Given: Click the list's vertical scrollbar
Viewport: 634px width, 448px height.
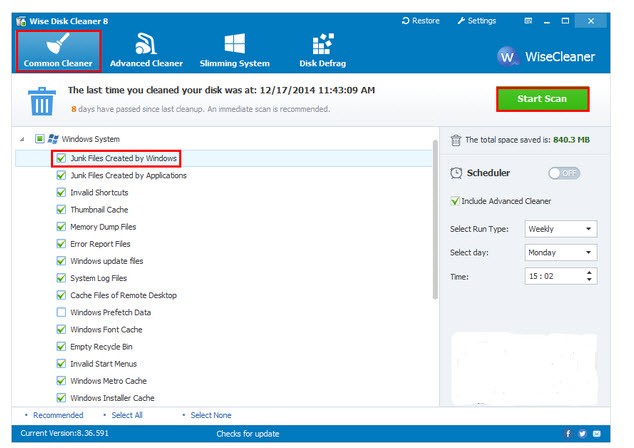Looking at the screenshot, I should click(435, 220).
